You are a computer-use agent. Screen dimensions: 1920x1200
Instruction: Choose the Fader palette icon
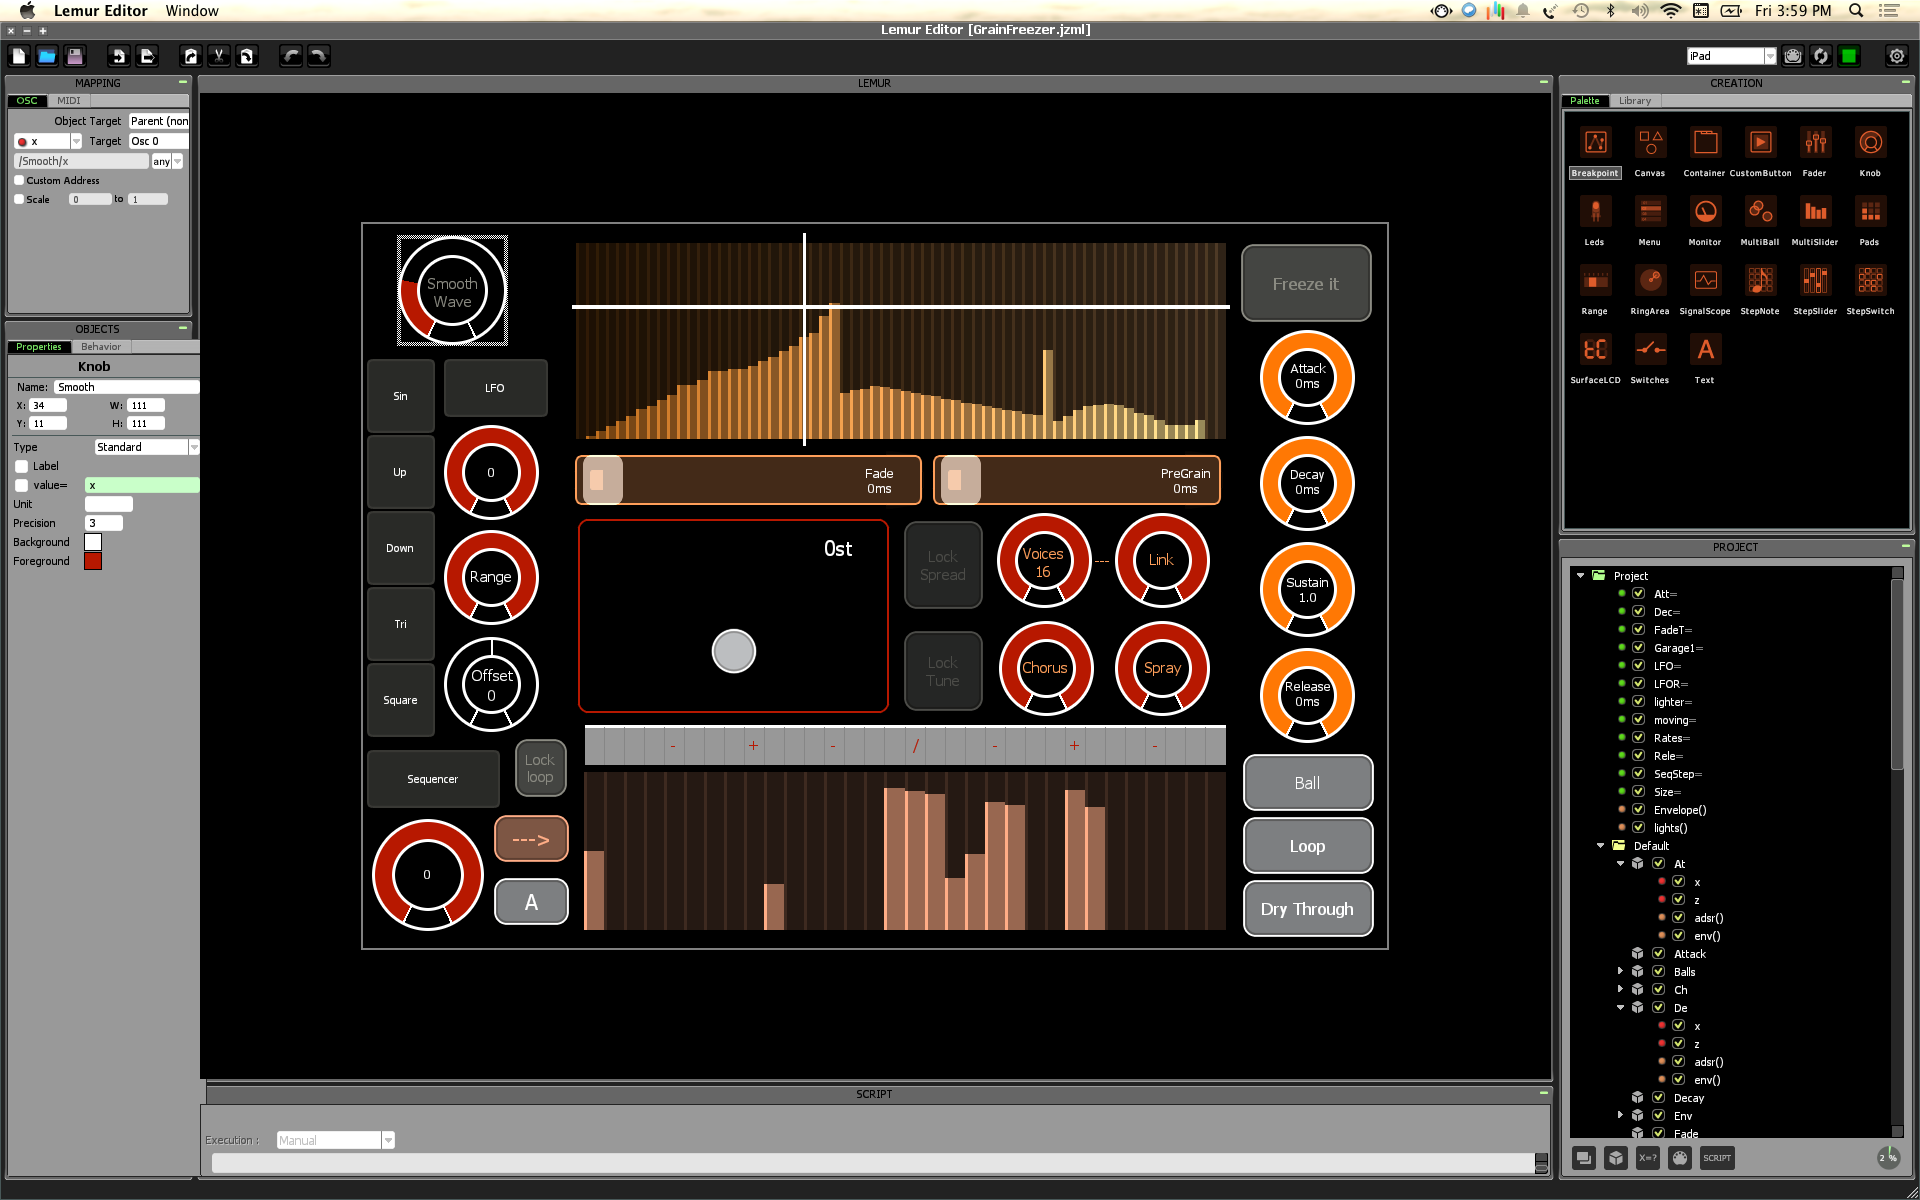(1814, 144)
